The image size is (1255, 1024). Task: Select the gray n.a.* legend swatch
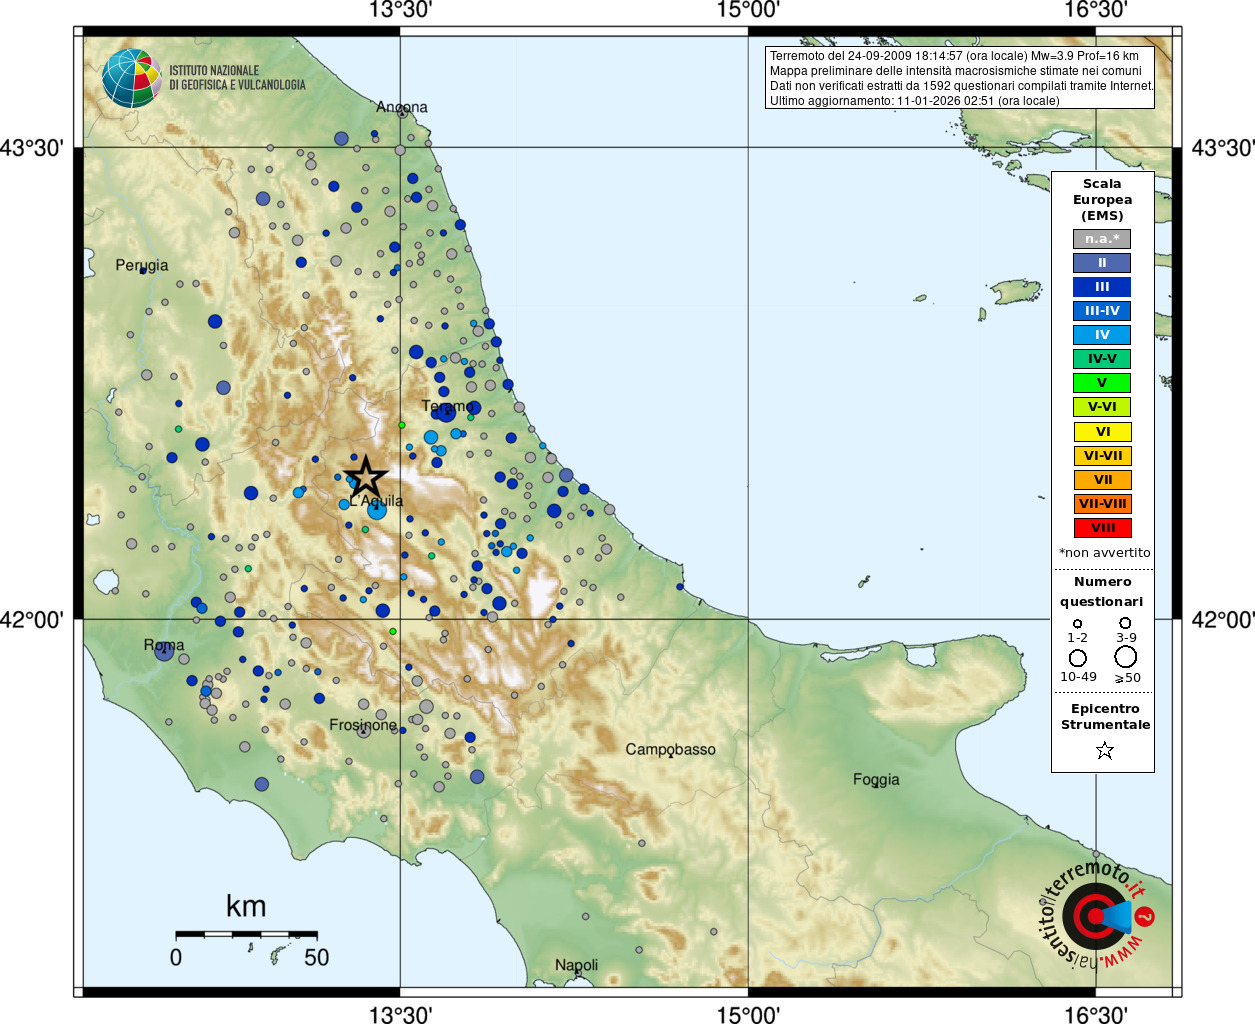coord(1102,239)
